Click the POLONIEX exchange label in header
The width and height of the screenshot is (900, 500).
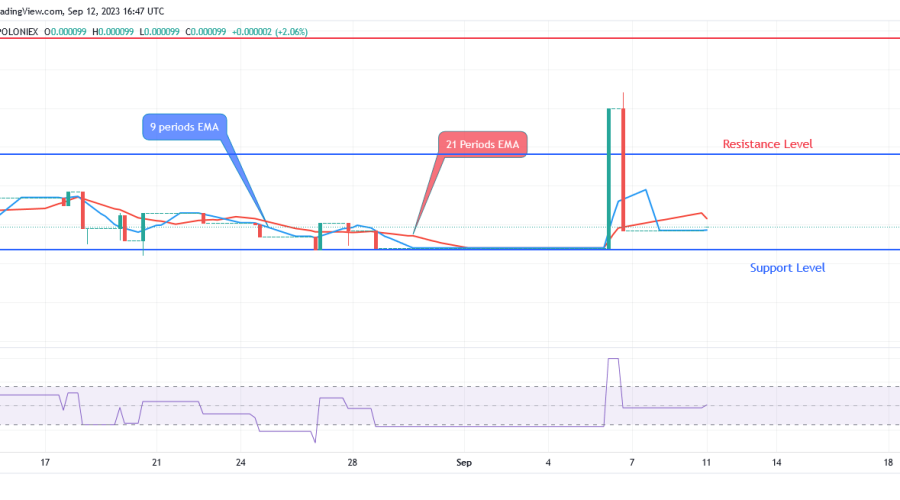(x=19, y=32)
